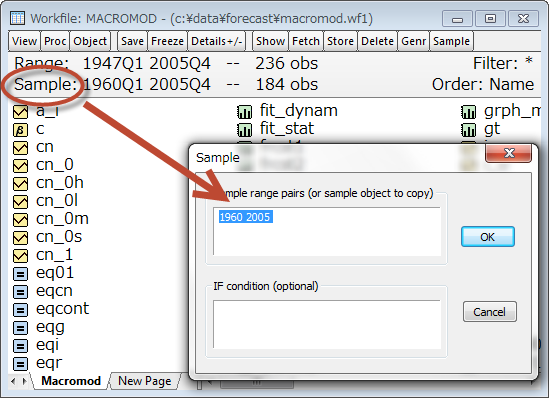Select the eq01 equation icon
Image resolution: width=549 pixels, height=398 pixels.
(x=20, y=274)
